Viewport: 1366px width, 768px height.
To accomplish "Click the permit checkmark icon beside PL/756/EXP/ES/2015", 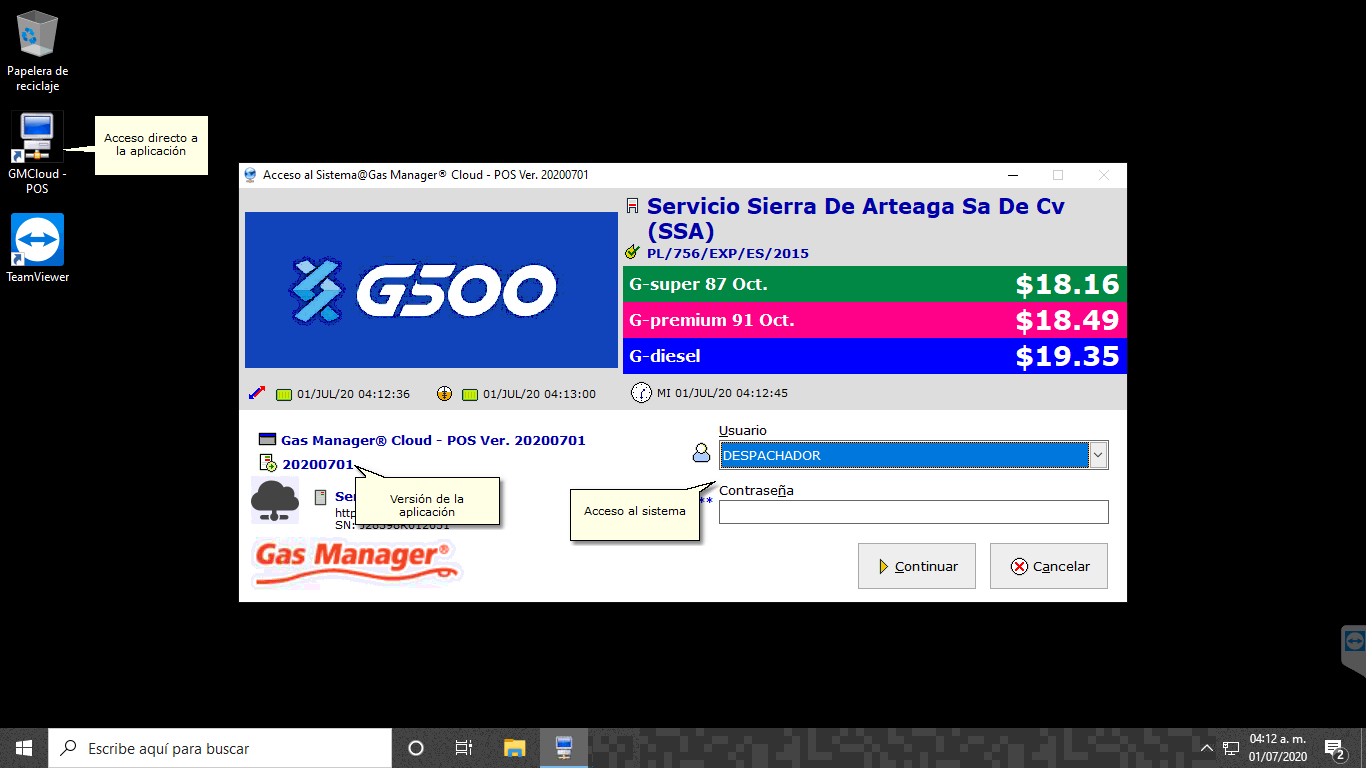I will [x=632, y=253].
